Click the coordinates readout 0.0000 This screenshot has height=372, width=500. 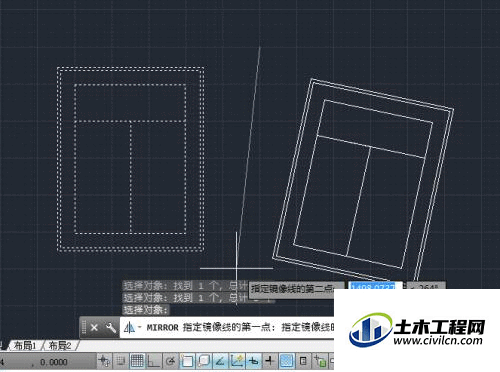click(54, 362)
